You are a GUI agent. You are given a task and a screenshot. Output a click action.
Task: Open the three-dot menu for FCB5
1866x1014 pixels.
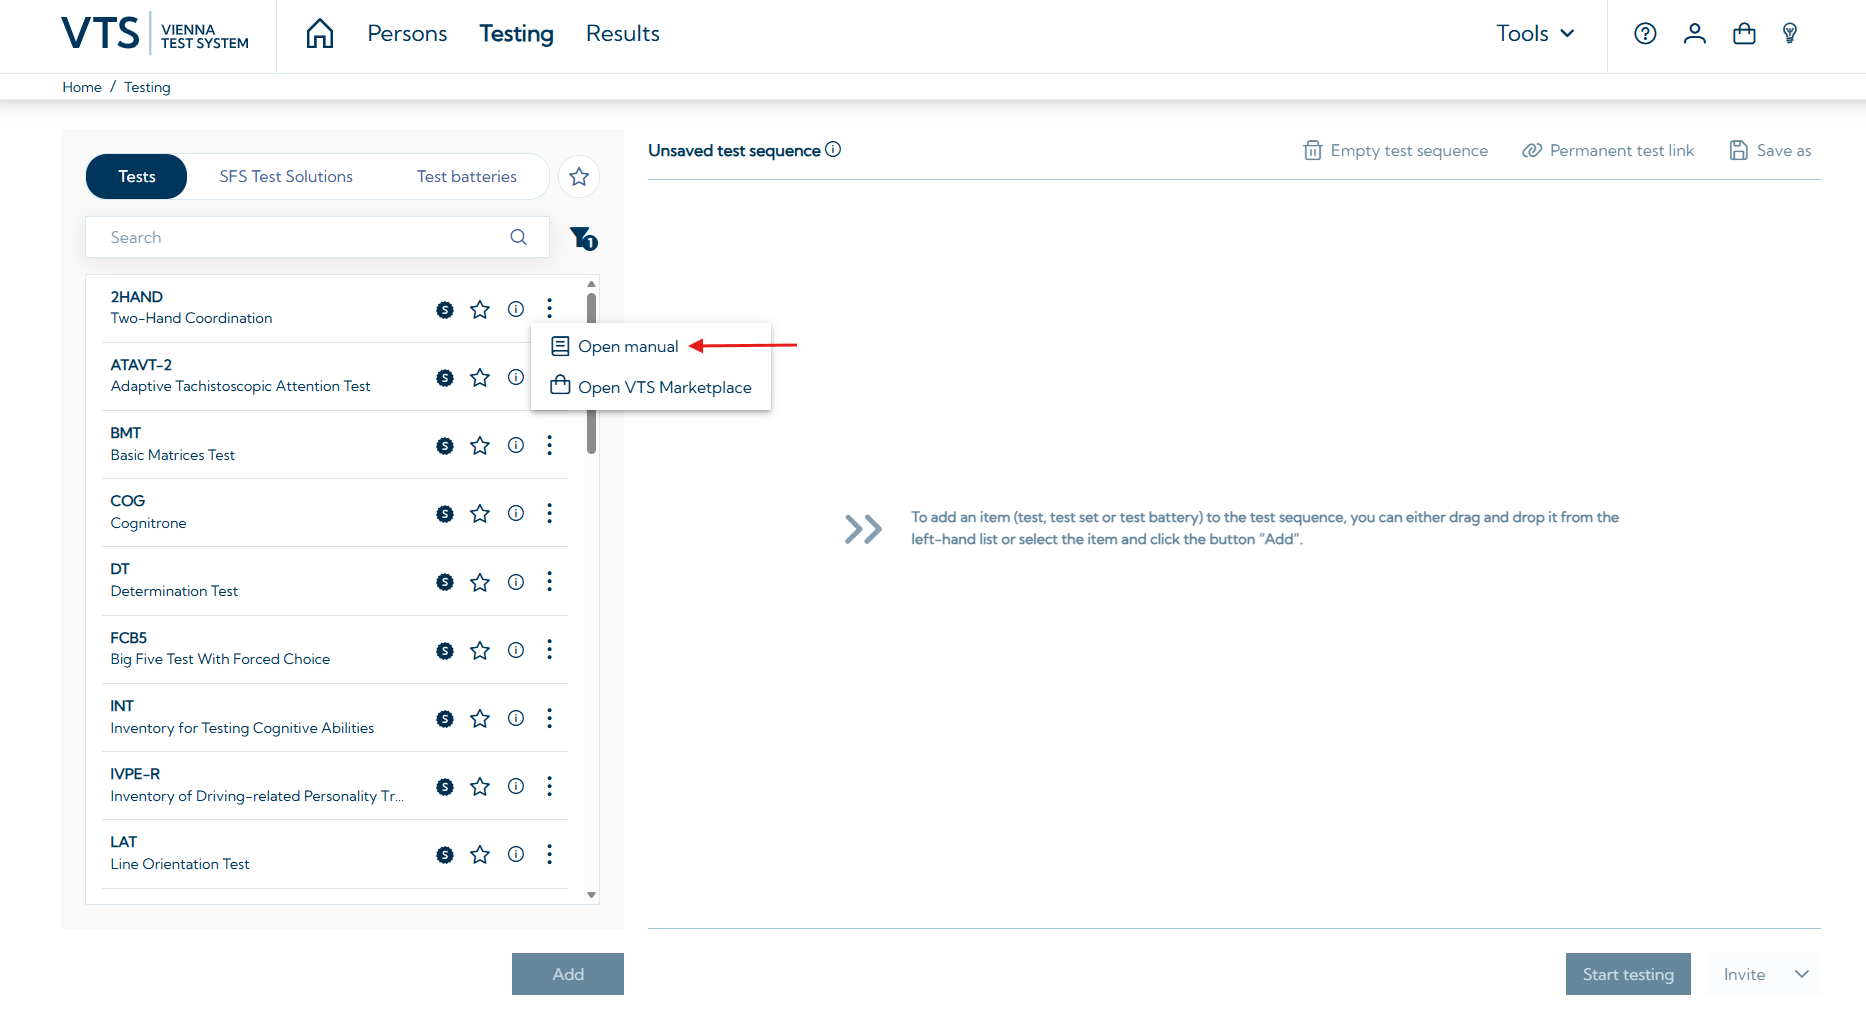549,650
